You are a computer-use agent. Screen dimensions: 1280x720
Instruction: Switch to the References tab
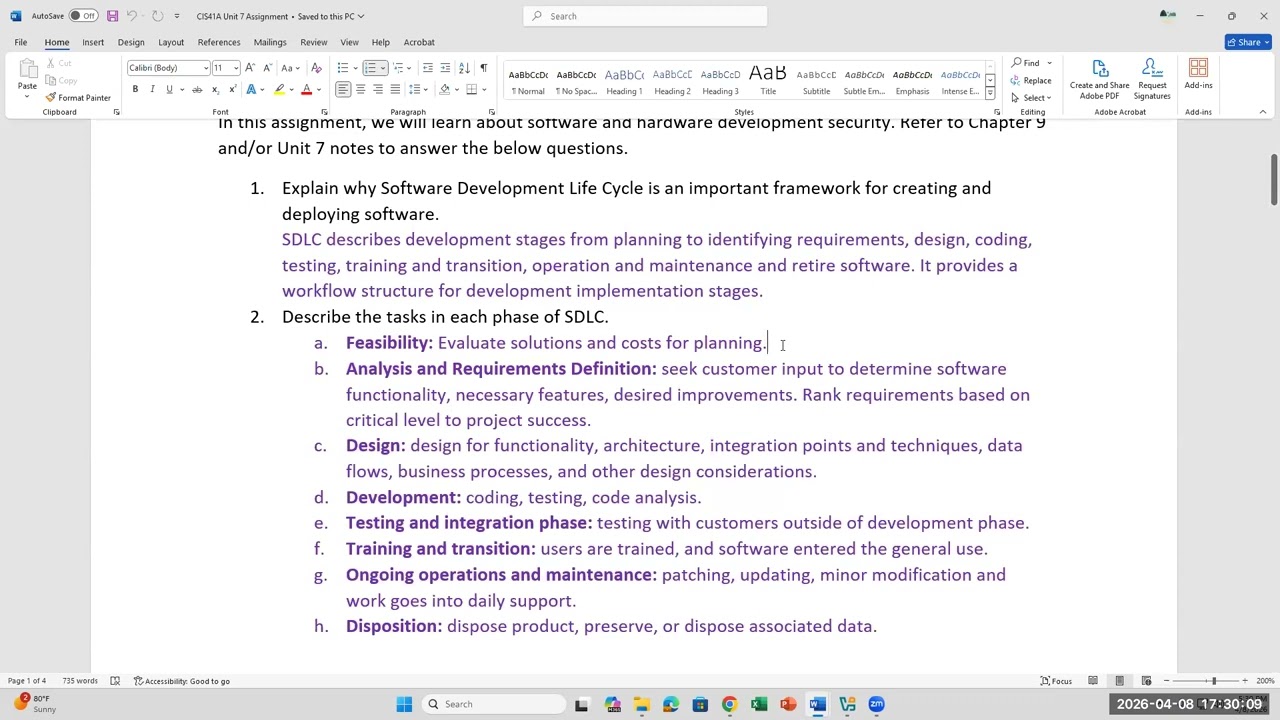click(x=219, y=42)
